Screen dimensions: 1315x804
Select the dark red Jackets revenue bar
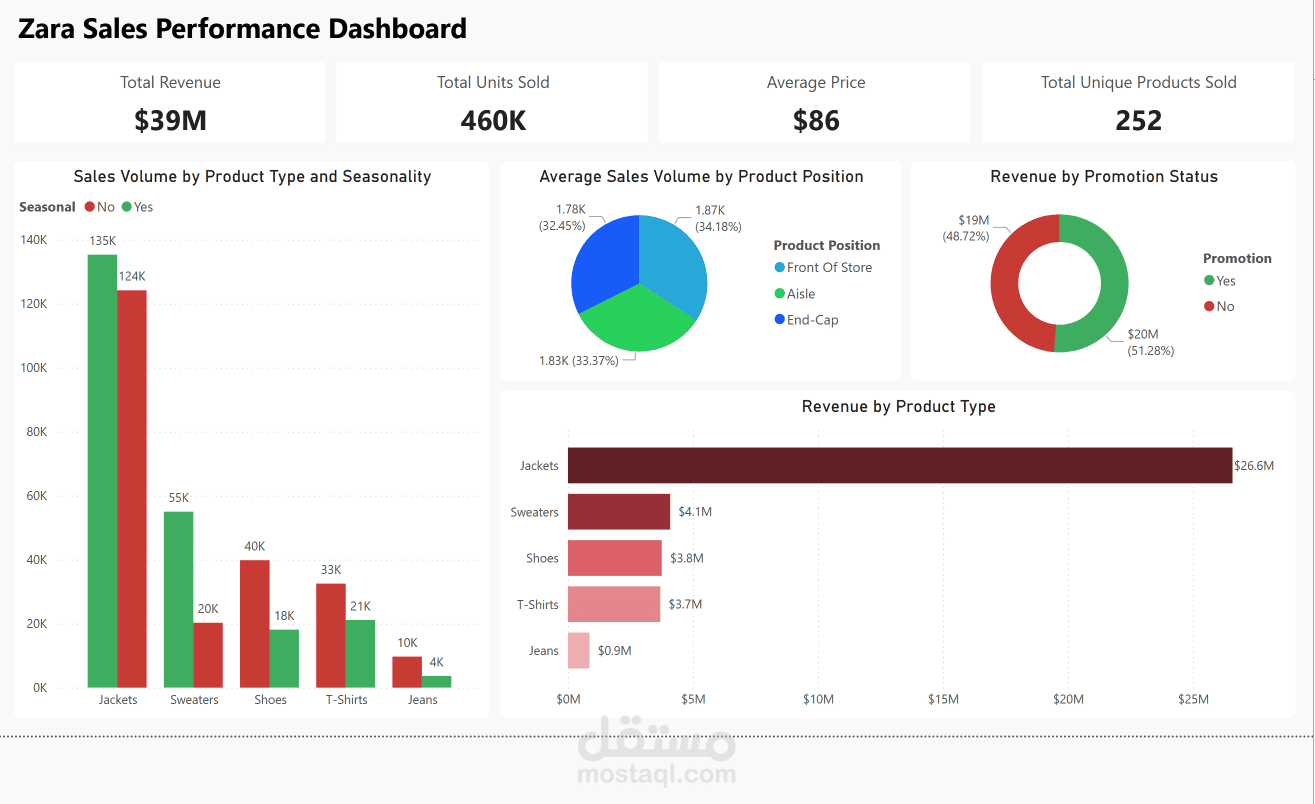click(x=898, y=465)
